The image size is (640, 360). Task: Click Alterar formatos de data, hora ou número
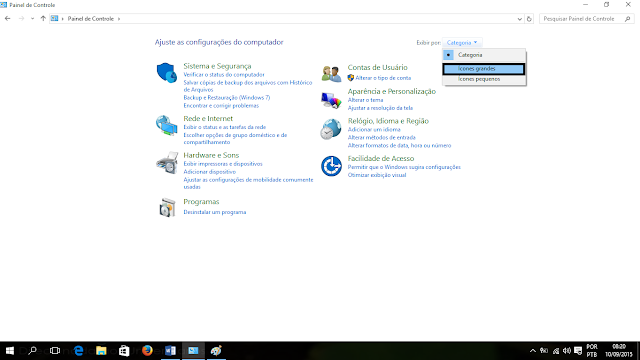(x=399, y=146)
